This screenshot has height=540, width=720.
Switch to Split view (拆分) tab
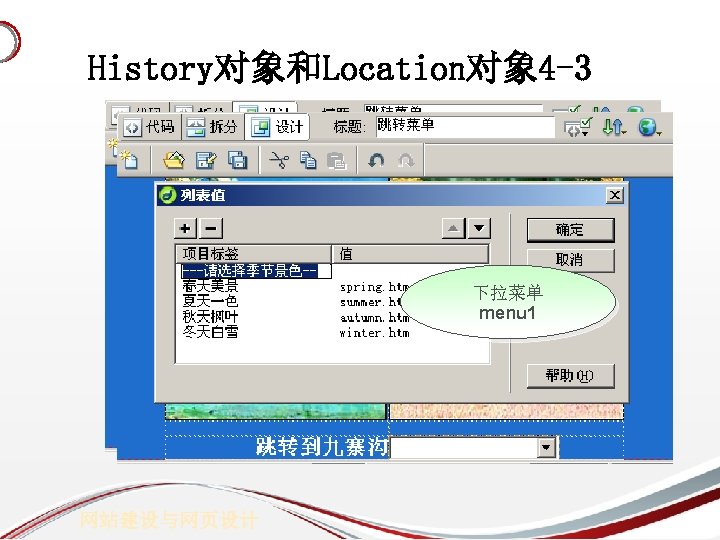coord(213,127)
